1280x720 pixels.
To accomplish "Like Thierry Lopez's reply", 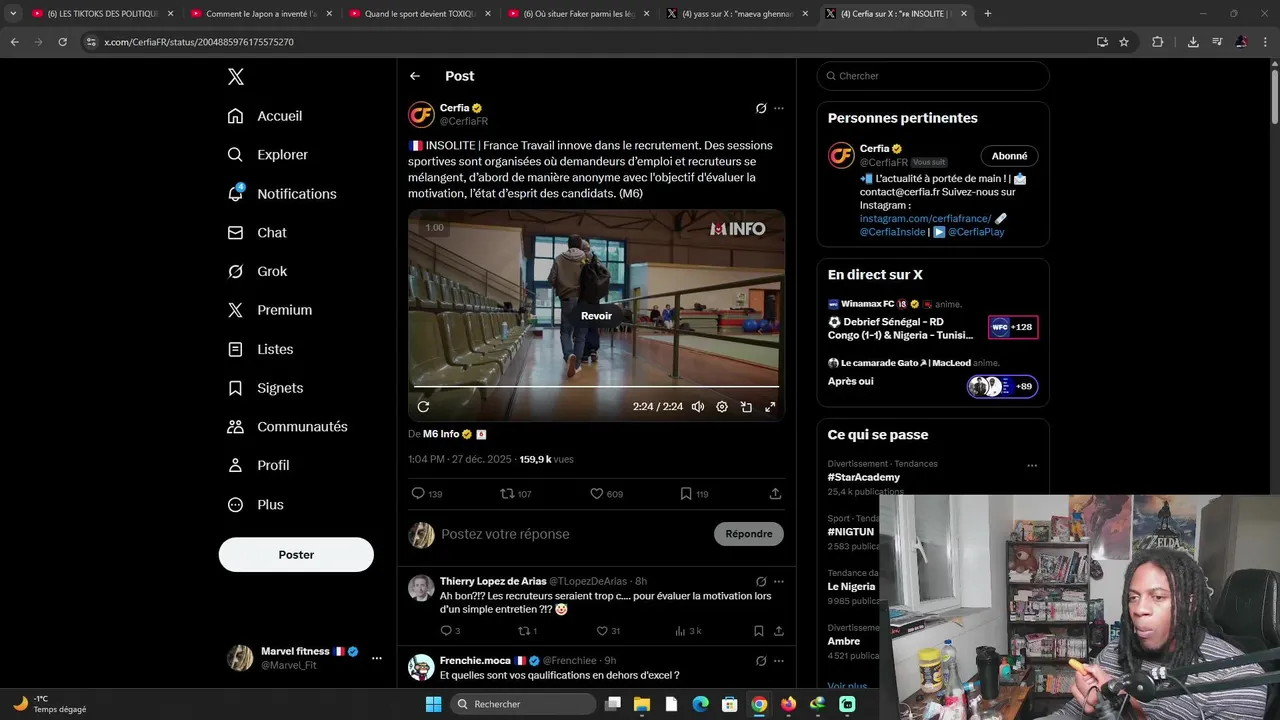I will 608,631.
